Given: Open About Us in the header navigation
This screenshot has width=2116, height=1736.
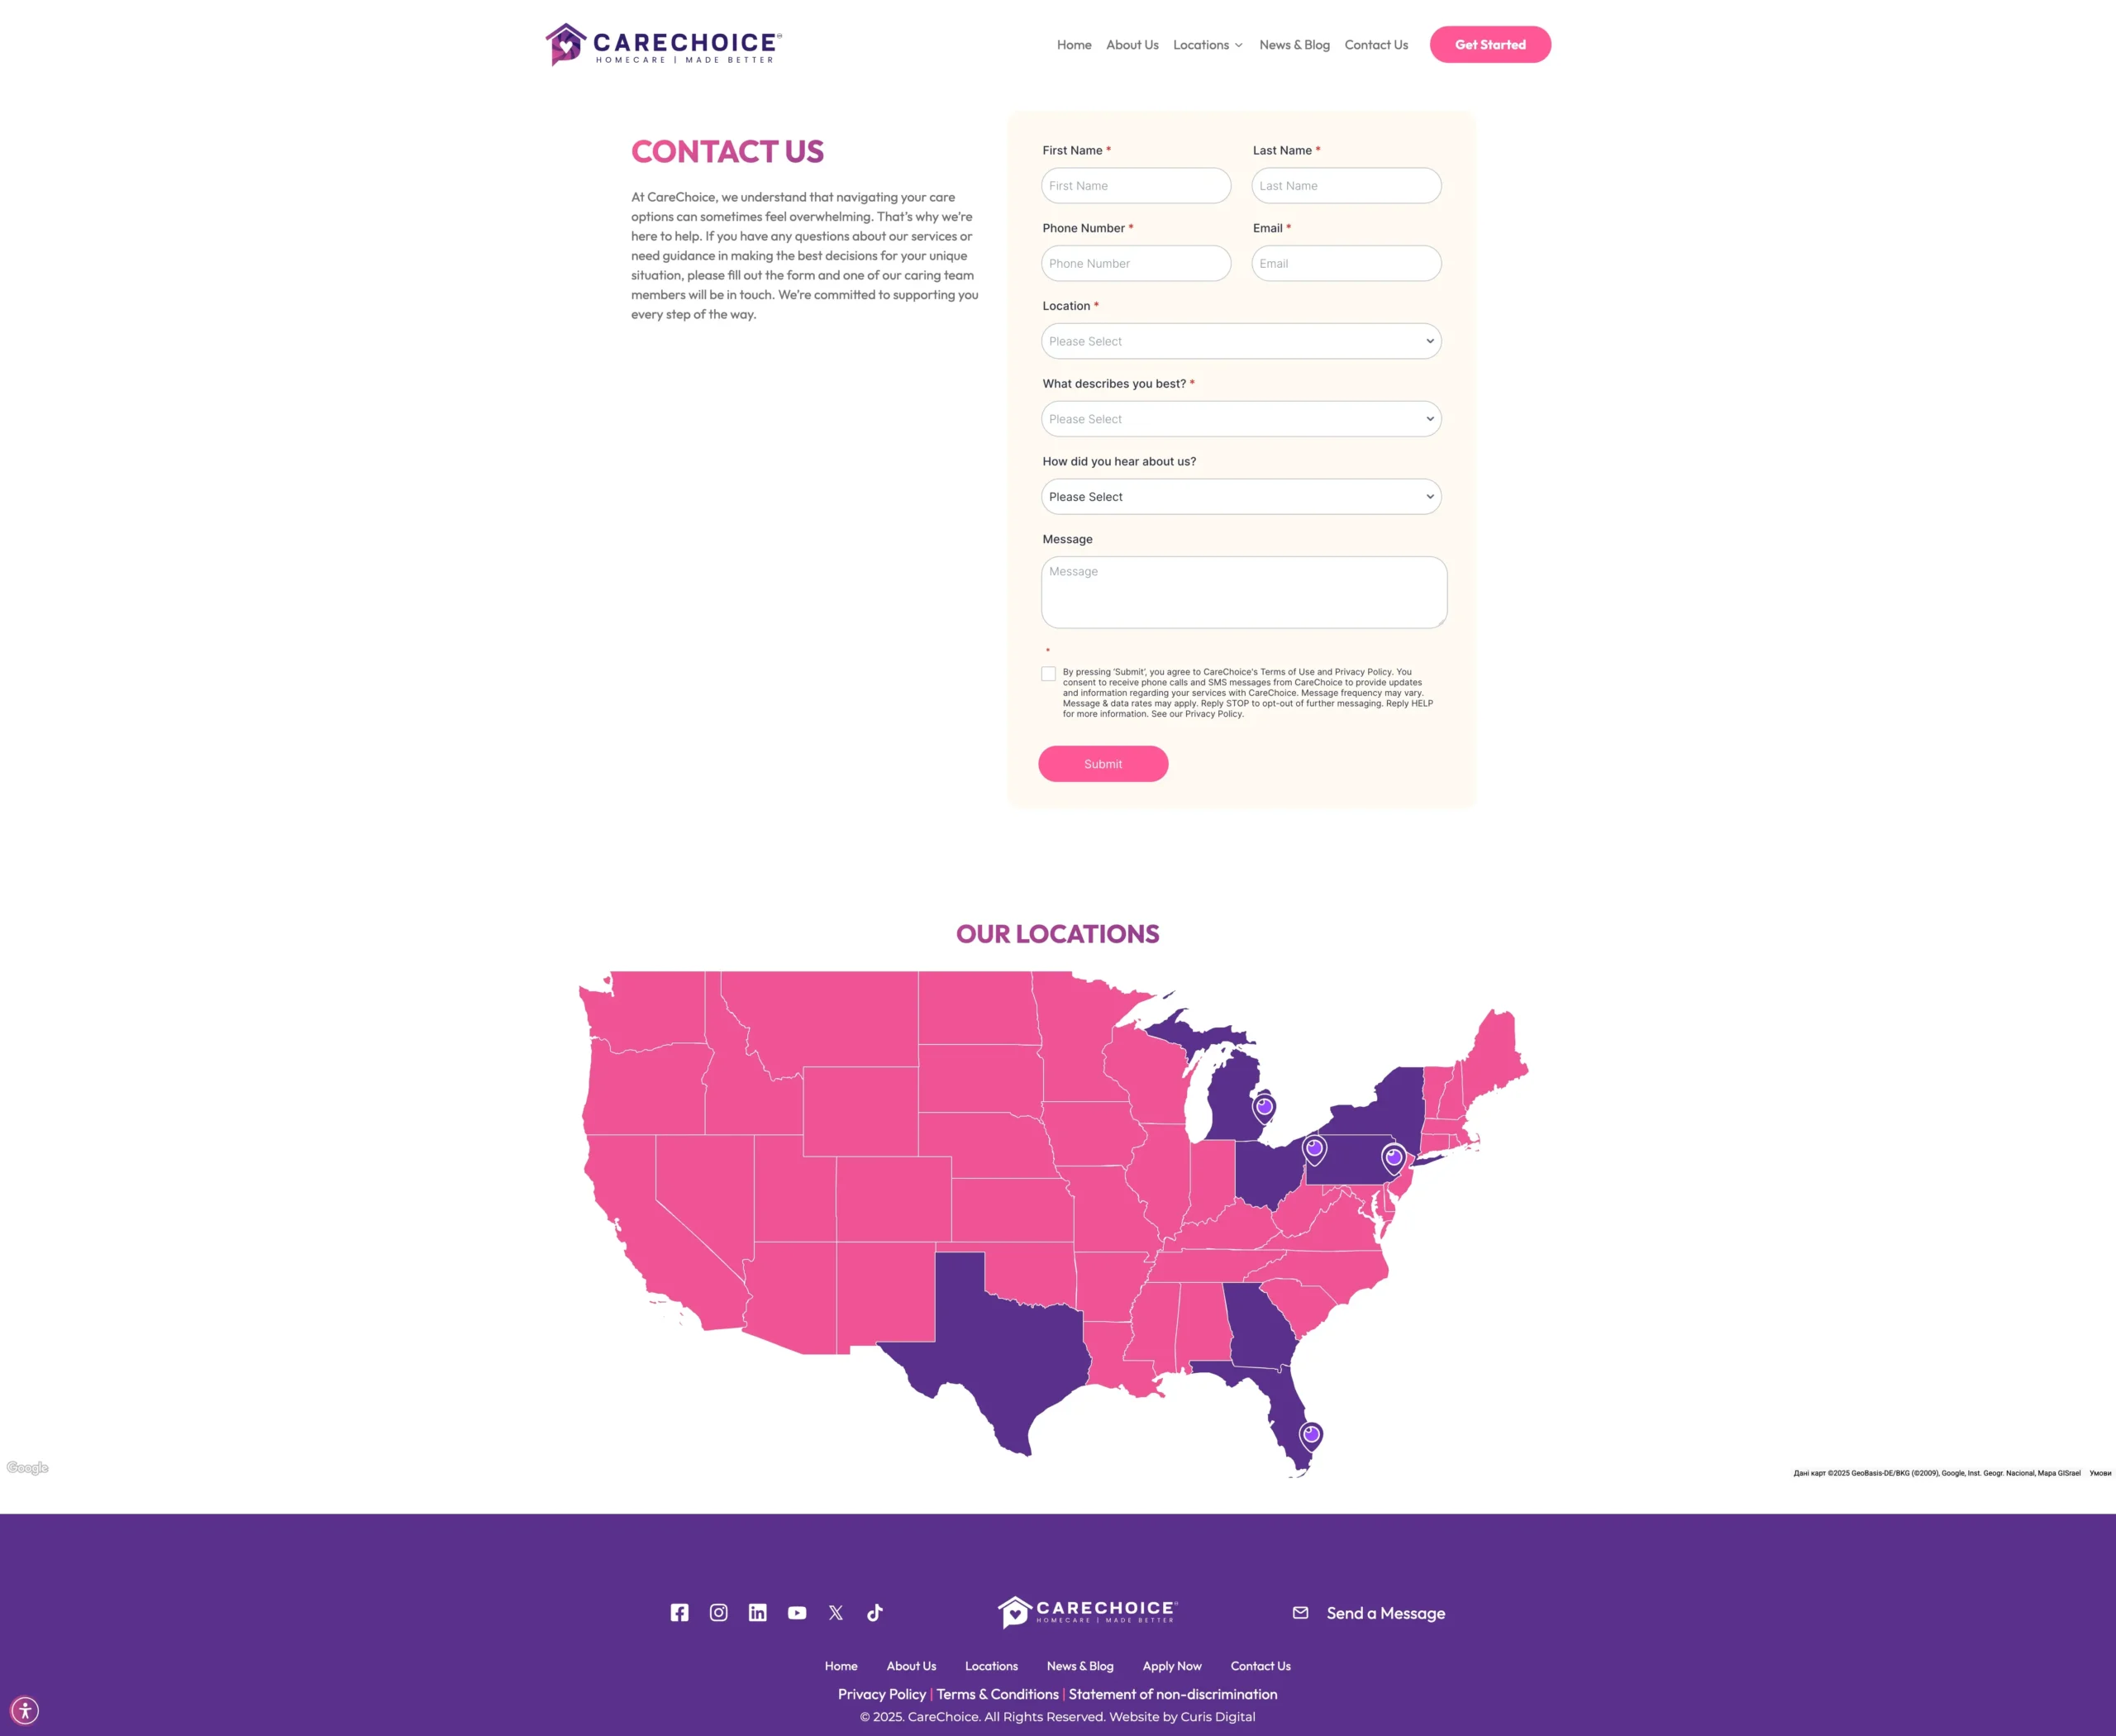Looking at the screenshot, I should pos(1132,45).
